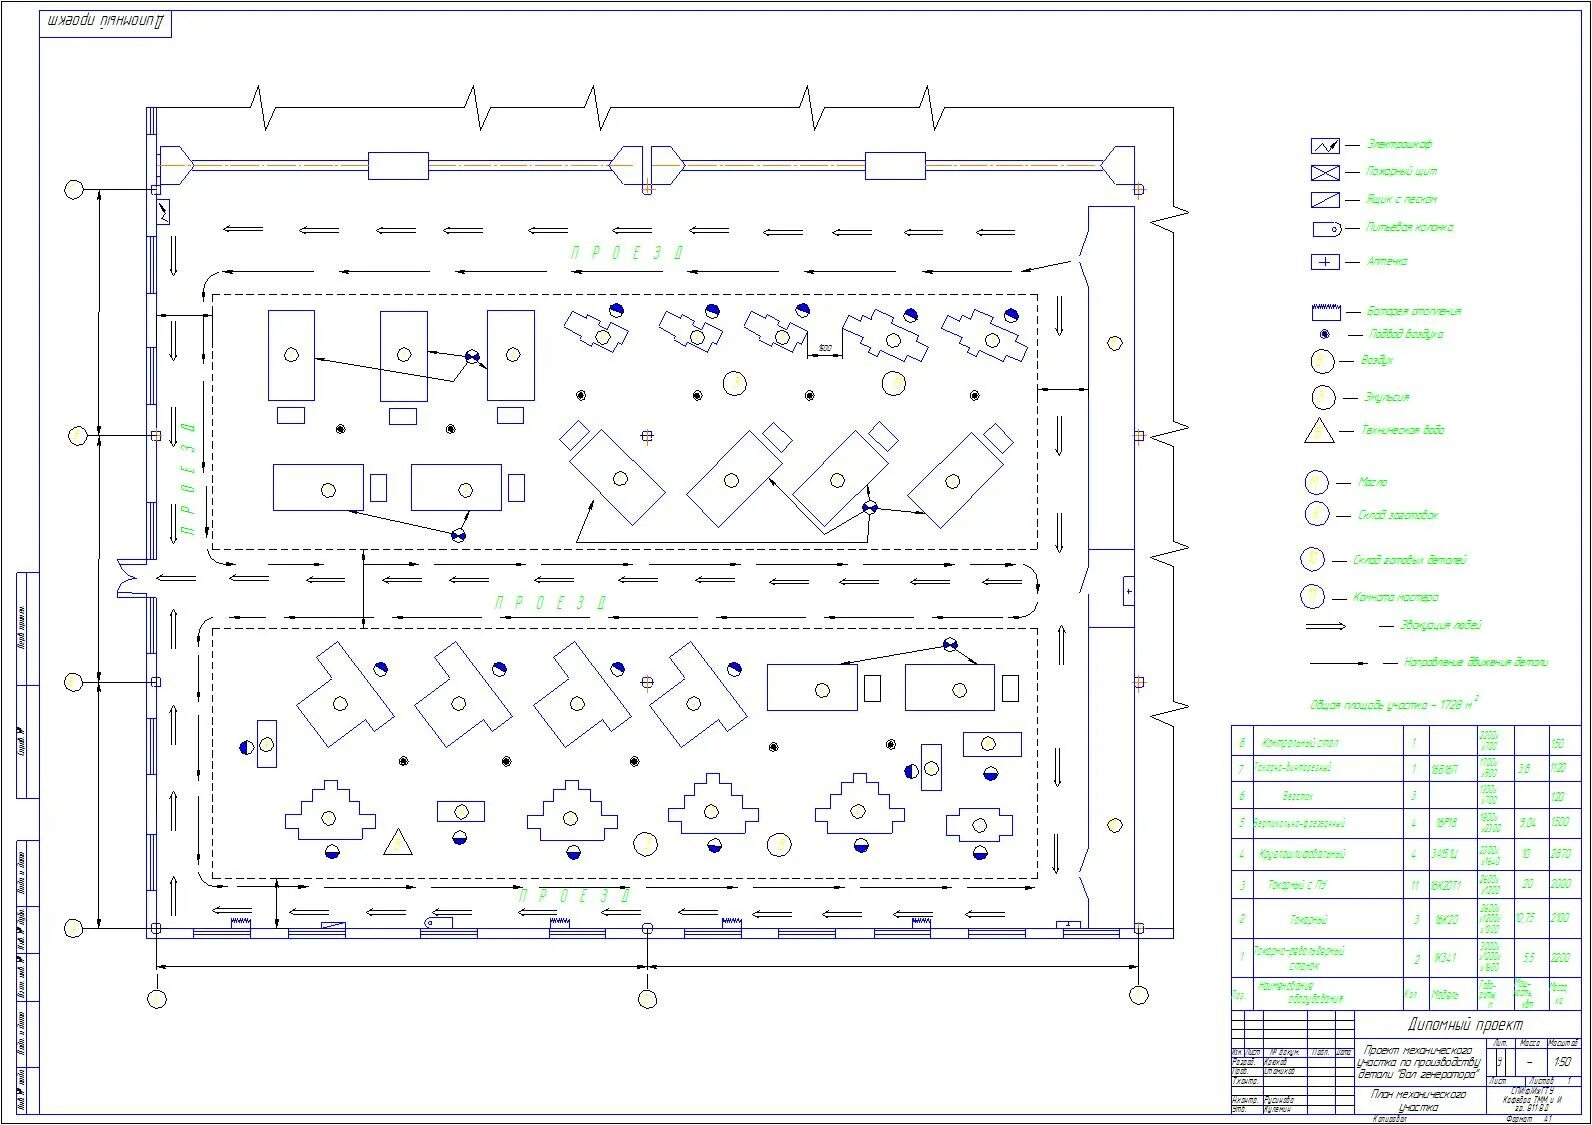Select the План механического участка title
The image size is (1592, 1125).
point(1418,1101)
